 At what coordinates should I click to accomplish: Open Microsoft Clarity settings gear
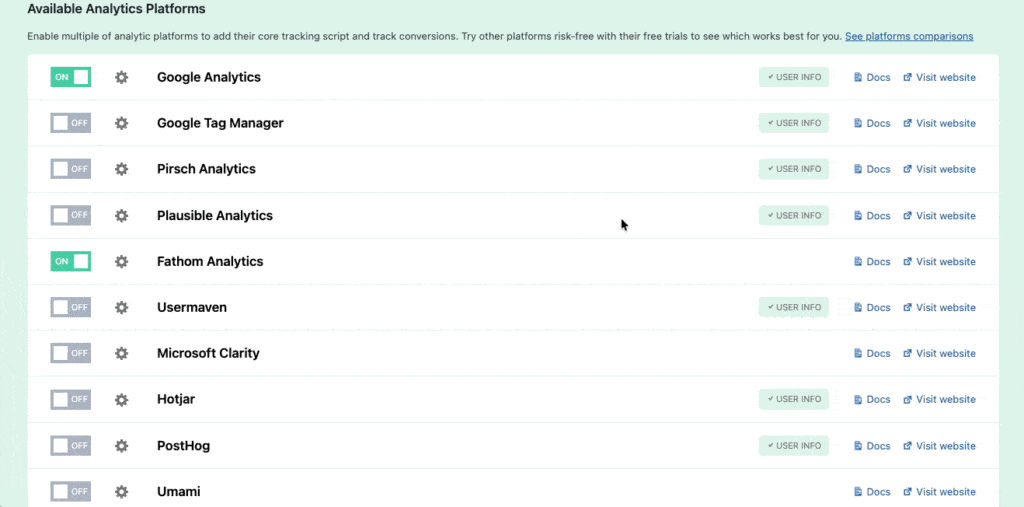coord(121,353)
